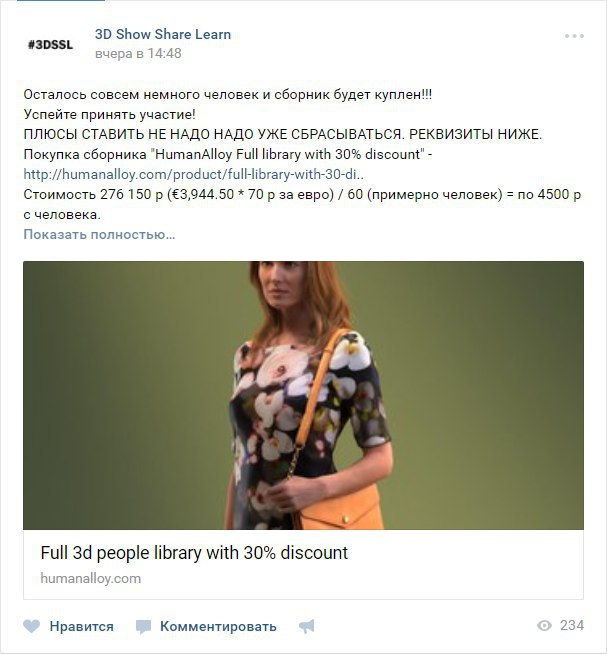Click the #3DSSL group avatar
Image resolution: width=607 pixels, height=654 pixels.
[x=50, y=44]
